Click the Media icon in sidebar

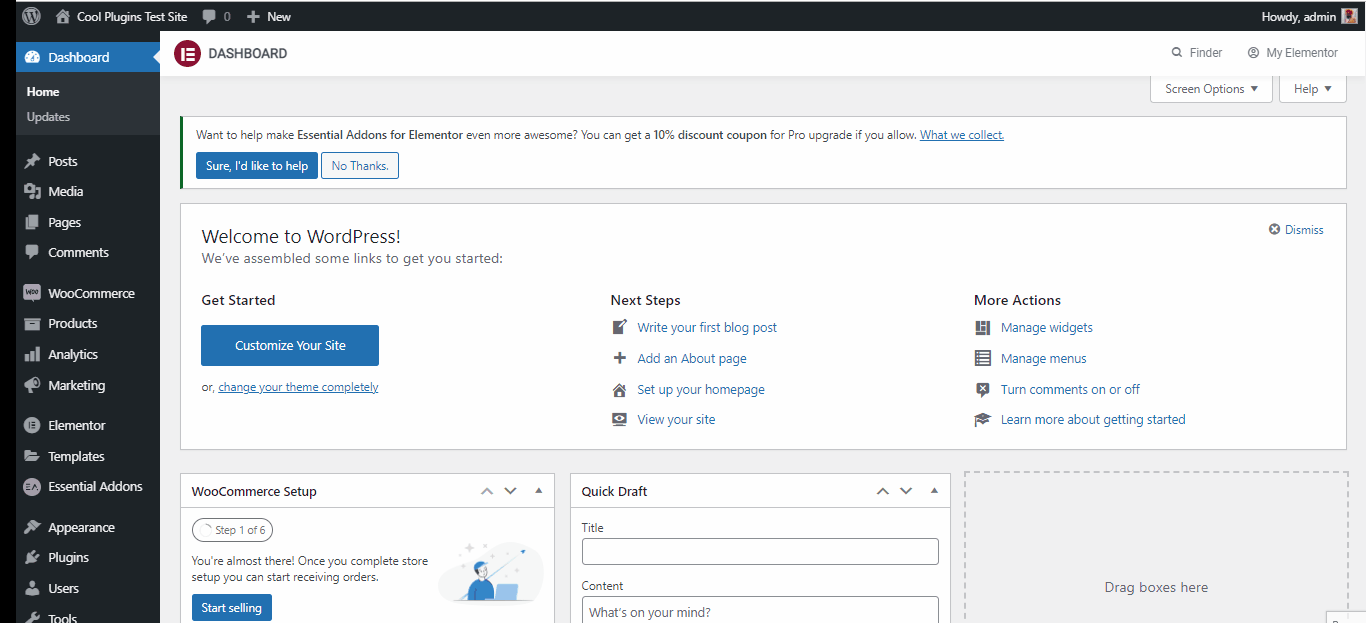(x=32, y=192)
